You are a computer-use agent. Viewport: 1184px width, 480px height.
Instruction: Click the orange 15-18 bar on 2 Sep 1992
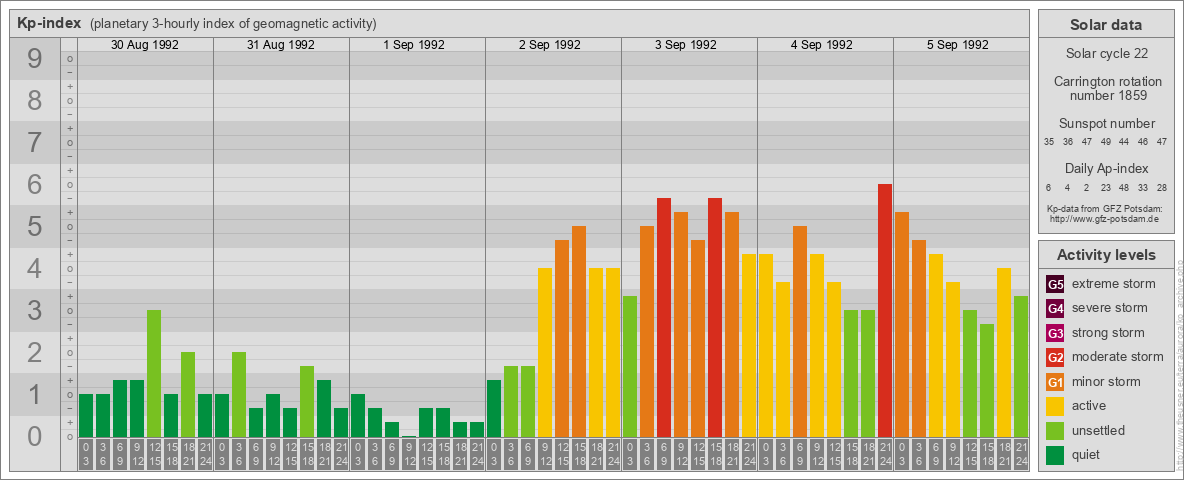point(579,331)
